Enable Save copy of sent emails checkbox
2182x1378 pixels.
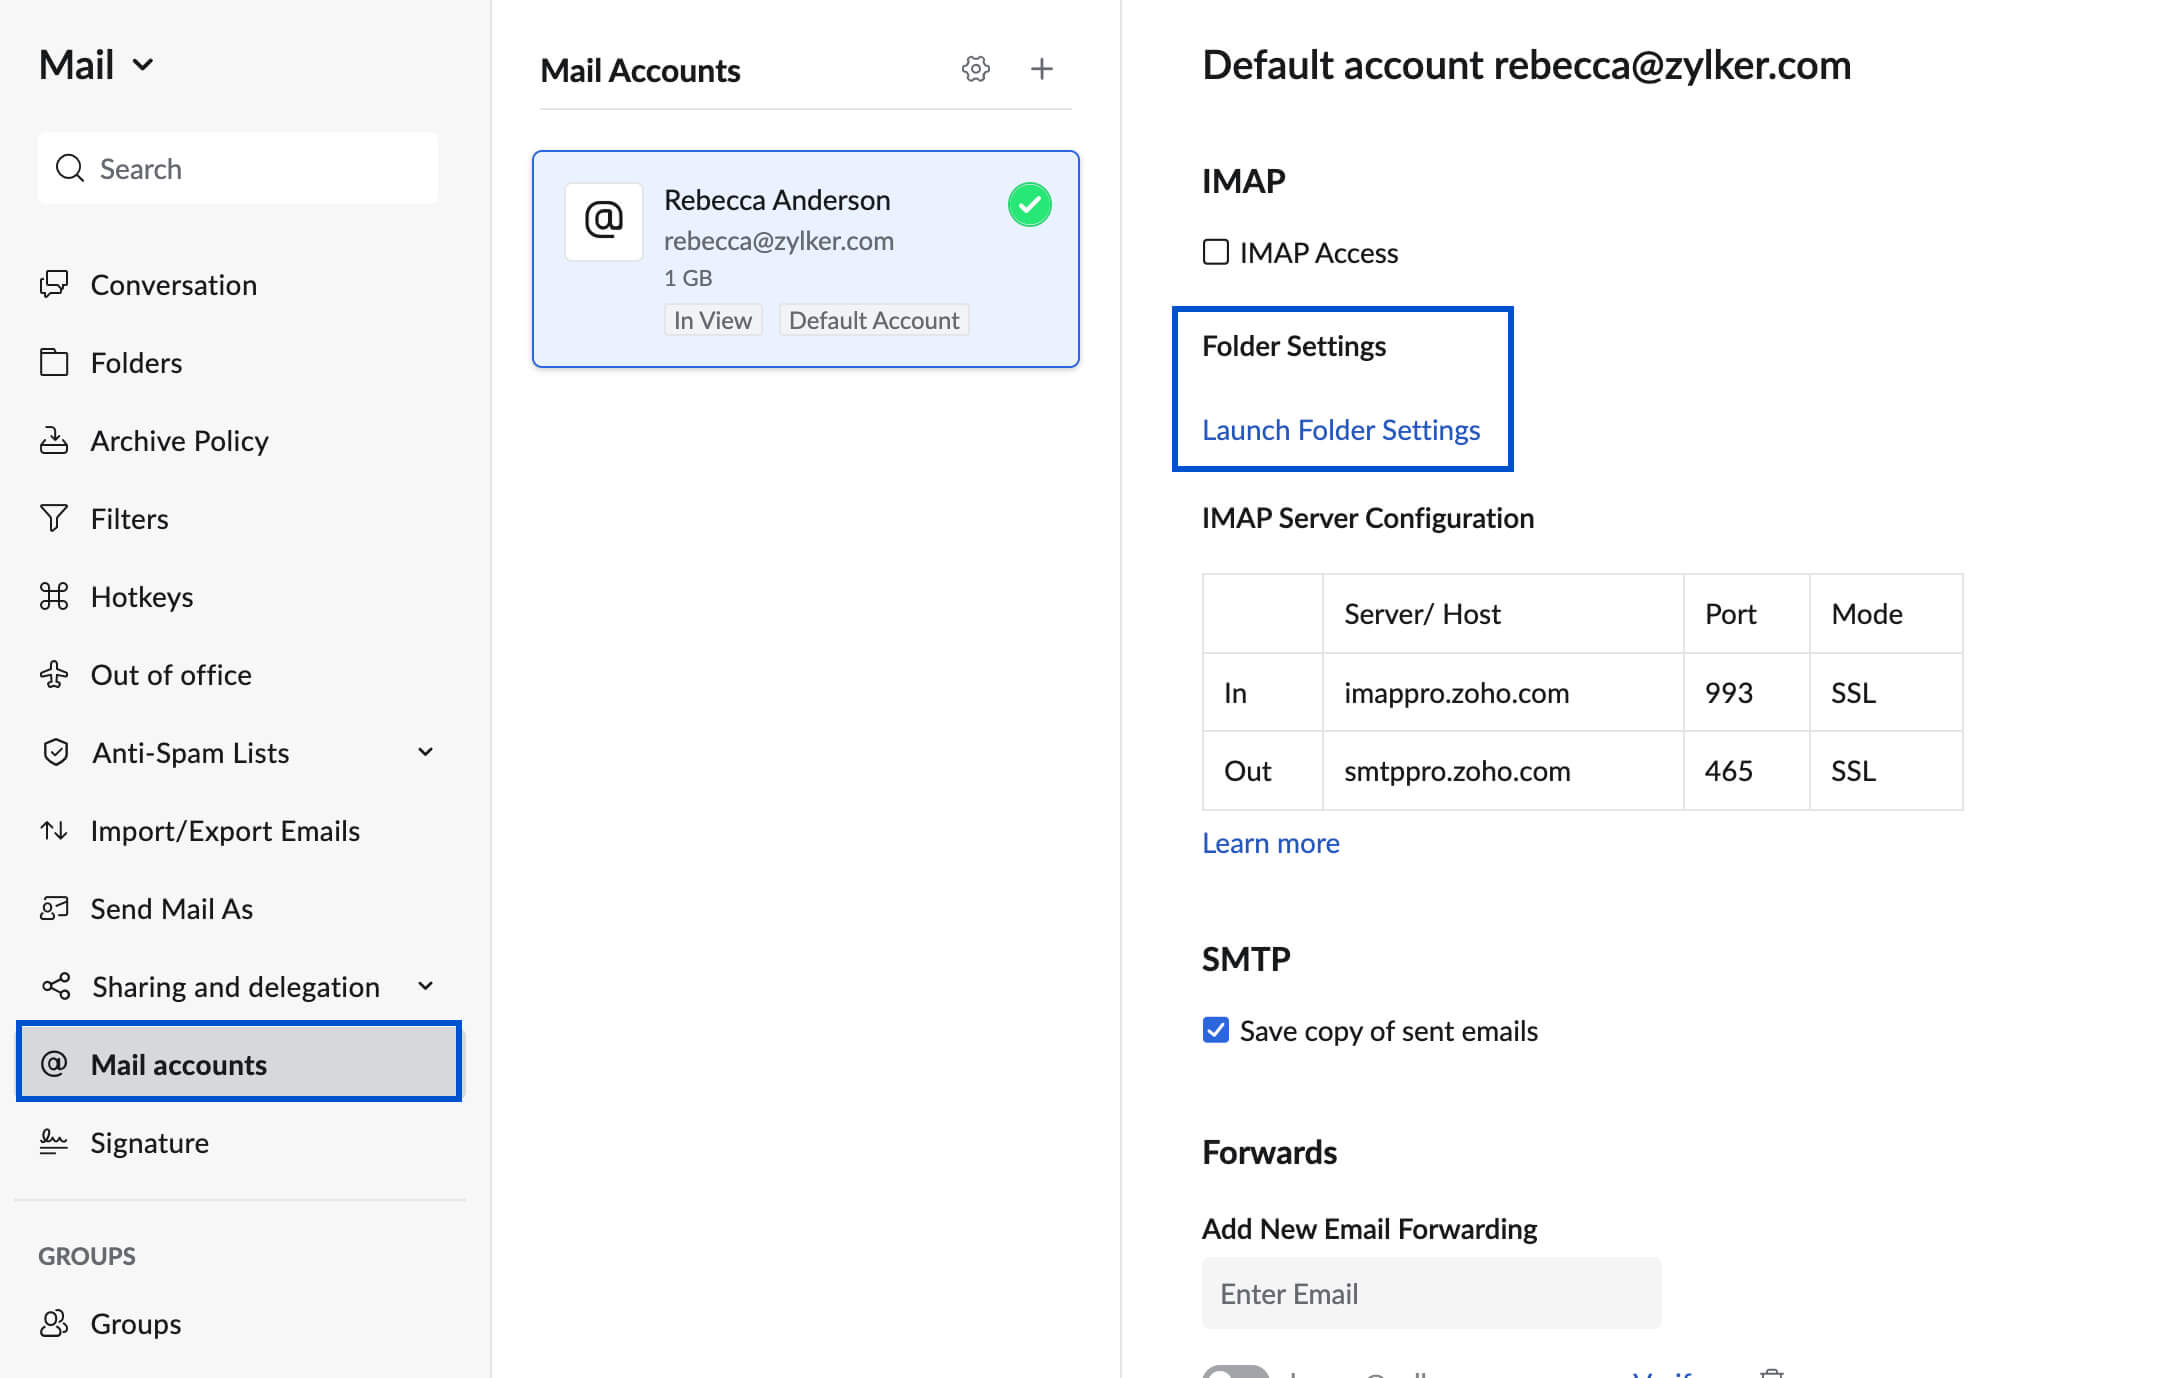click(x=1216, y=1030)
